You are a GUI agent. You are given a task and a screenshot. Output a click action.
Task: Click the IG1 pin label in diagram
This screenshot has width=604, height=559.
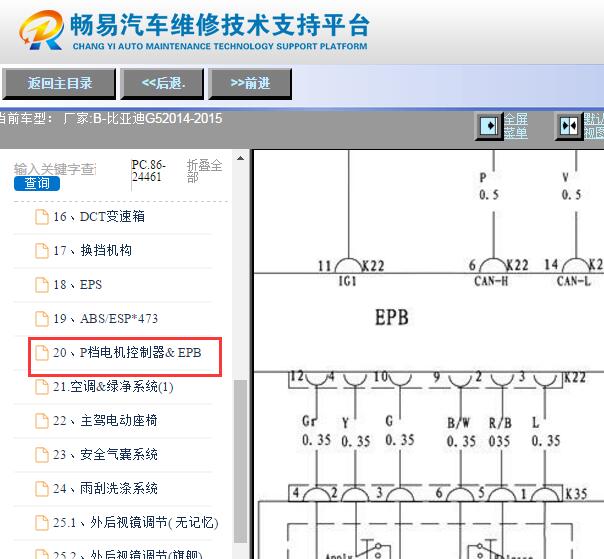pos(347,281)
